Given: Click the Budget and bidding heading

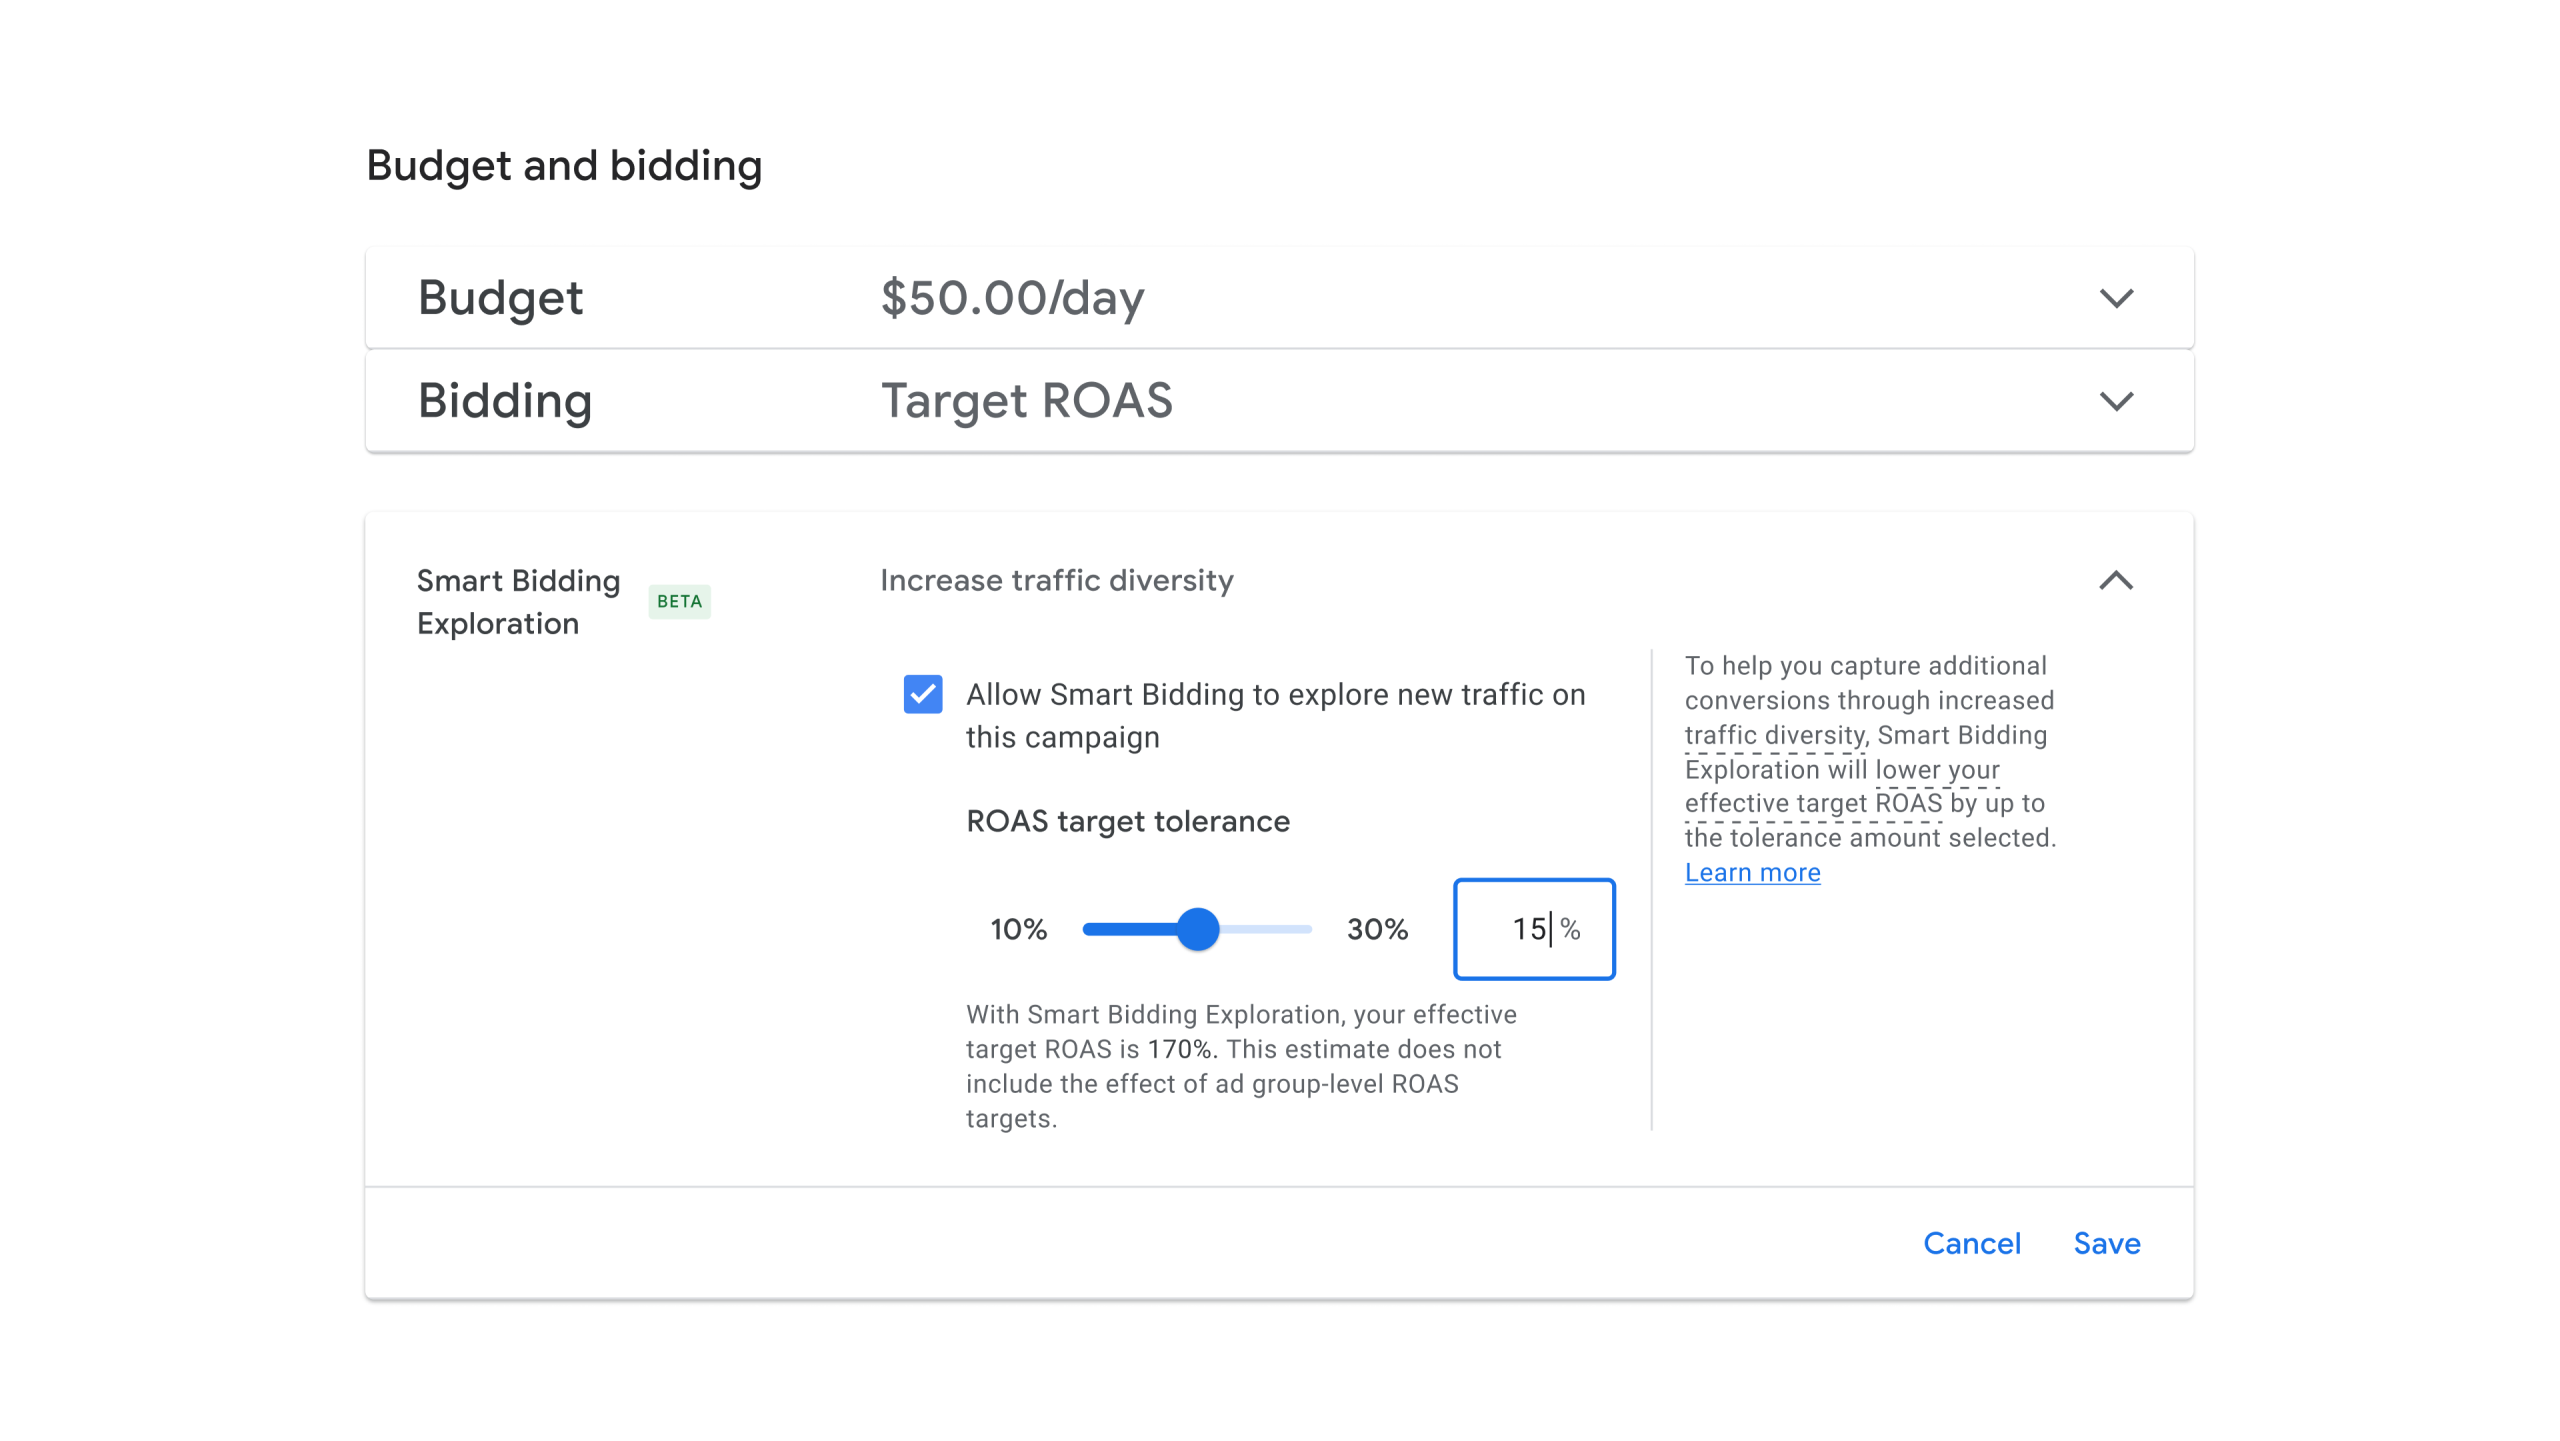Looking at the screenshot, I should (x=565, y=165).
